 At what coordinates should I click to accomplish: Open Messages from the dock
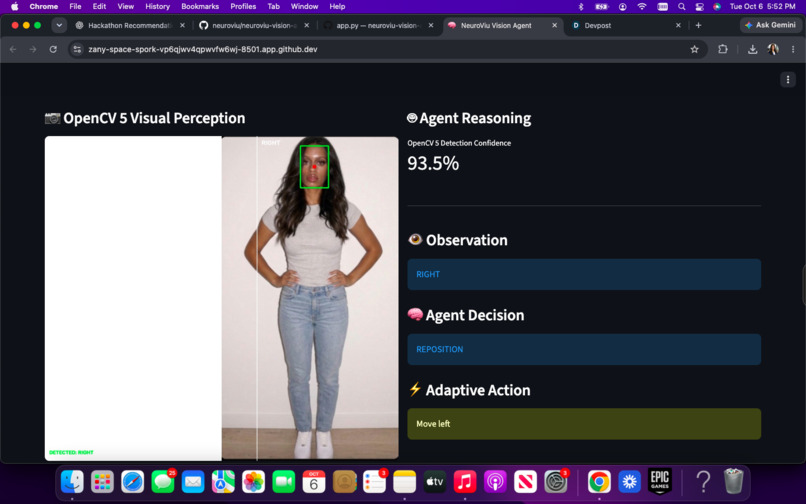(x=163, y=482)
